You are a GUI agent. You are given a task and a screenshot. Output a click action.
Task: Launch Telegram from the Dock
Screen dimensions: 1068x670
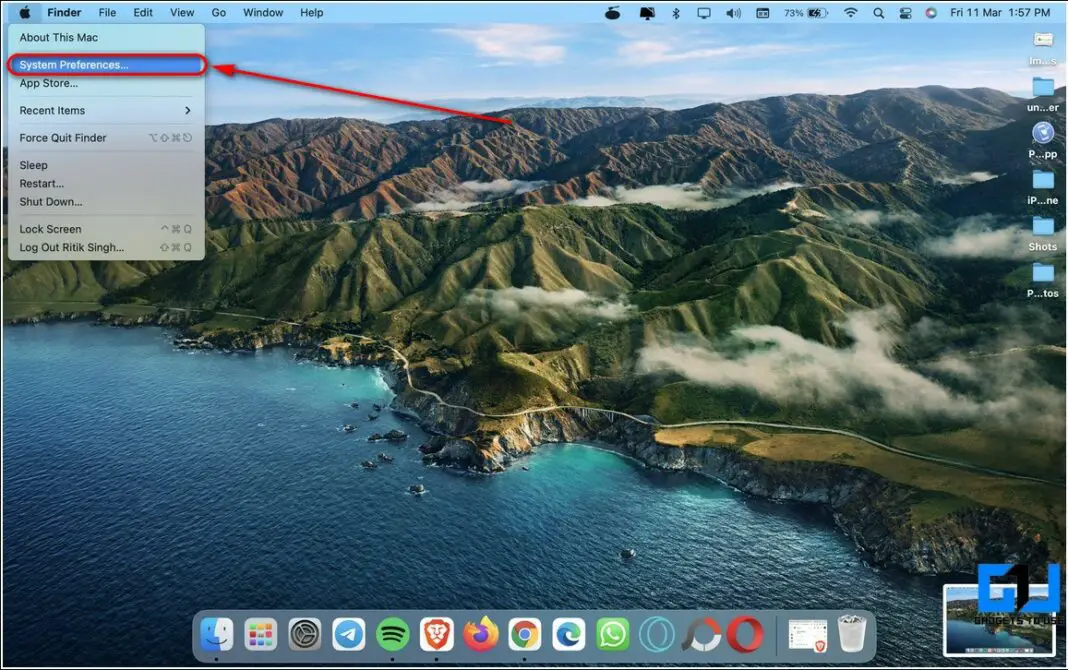click(x=349, y=633)
